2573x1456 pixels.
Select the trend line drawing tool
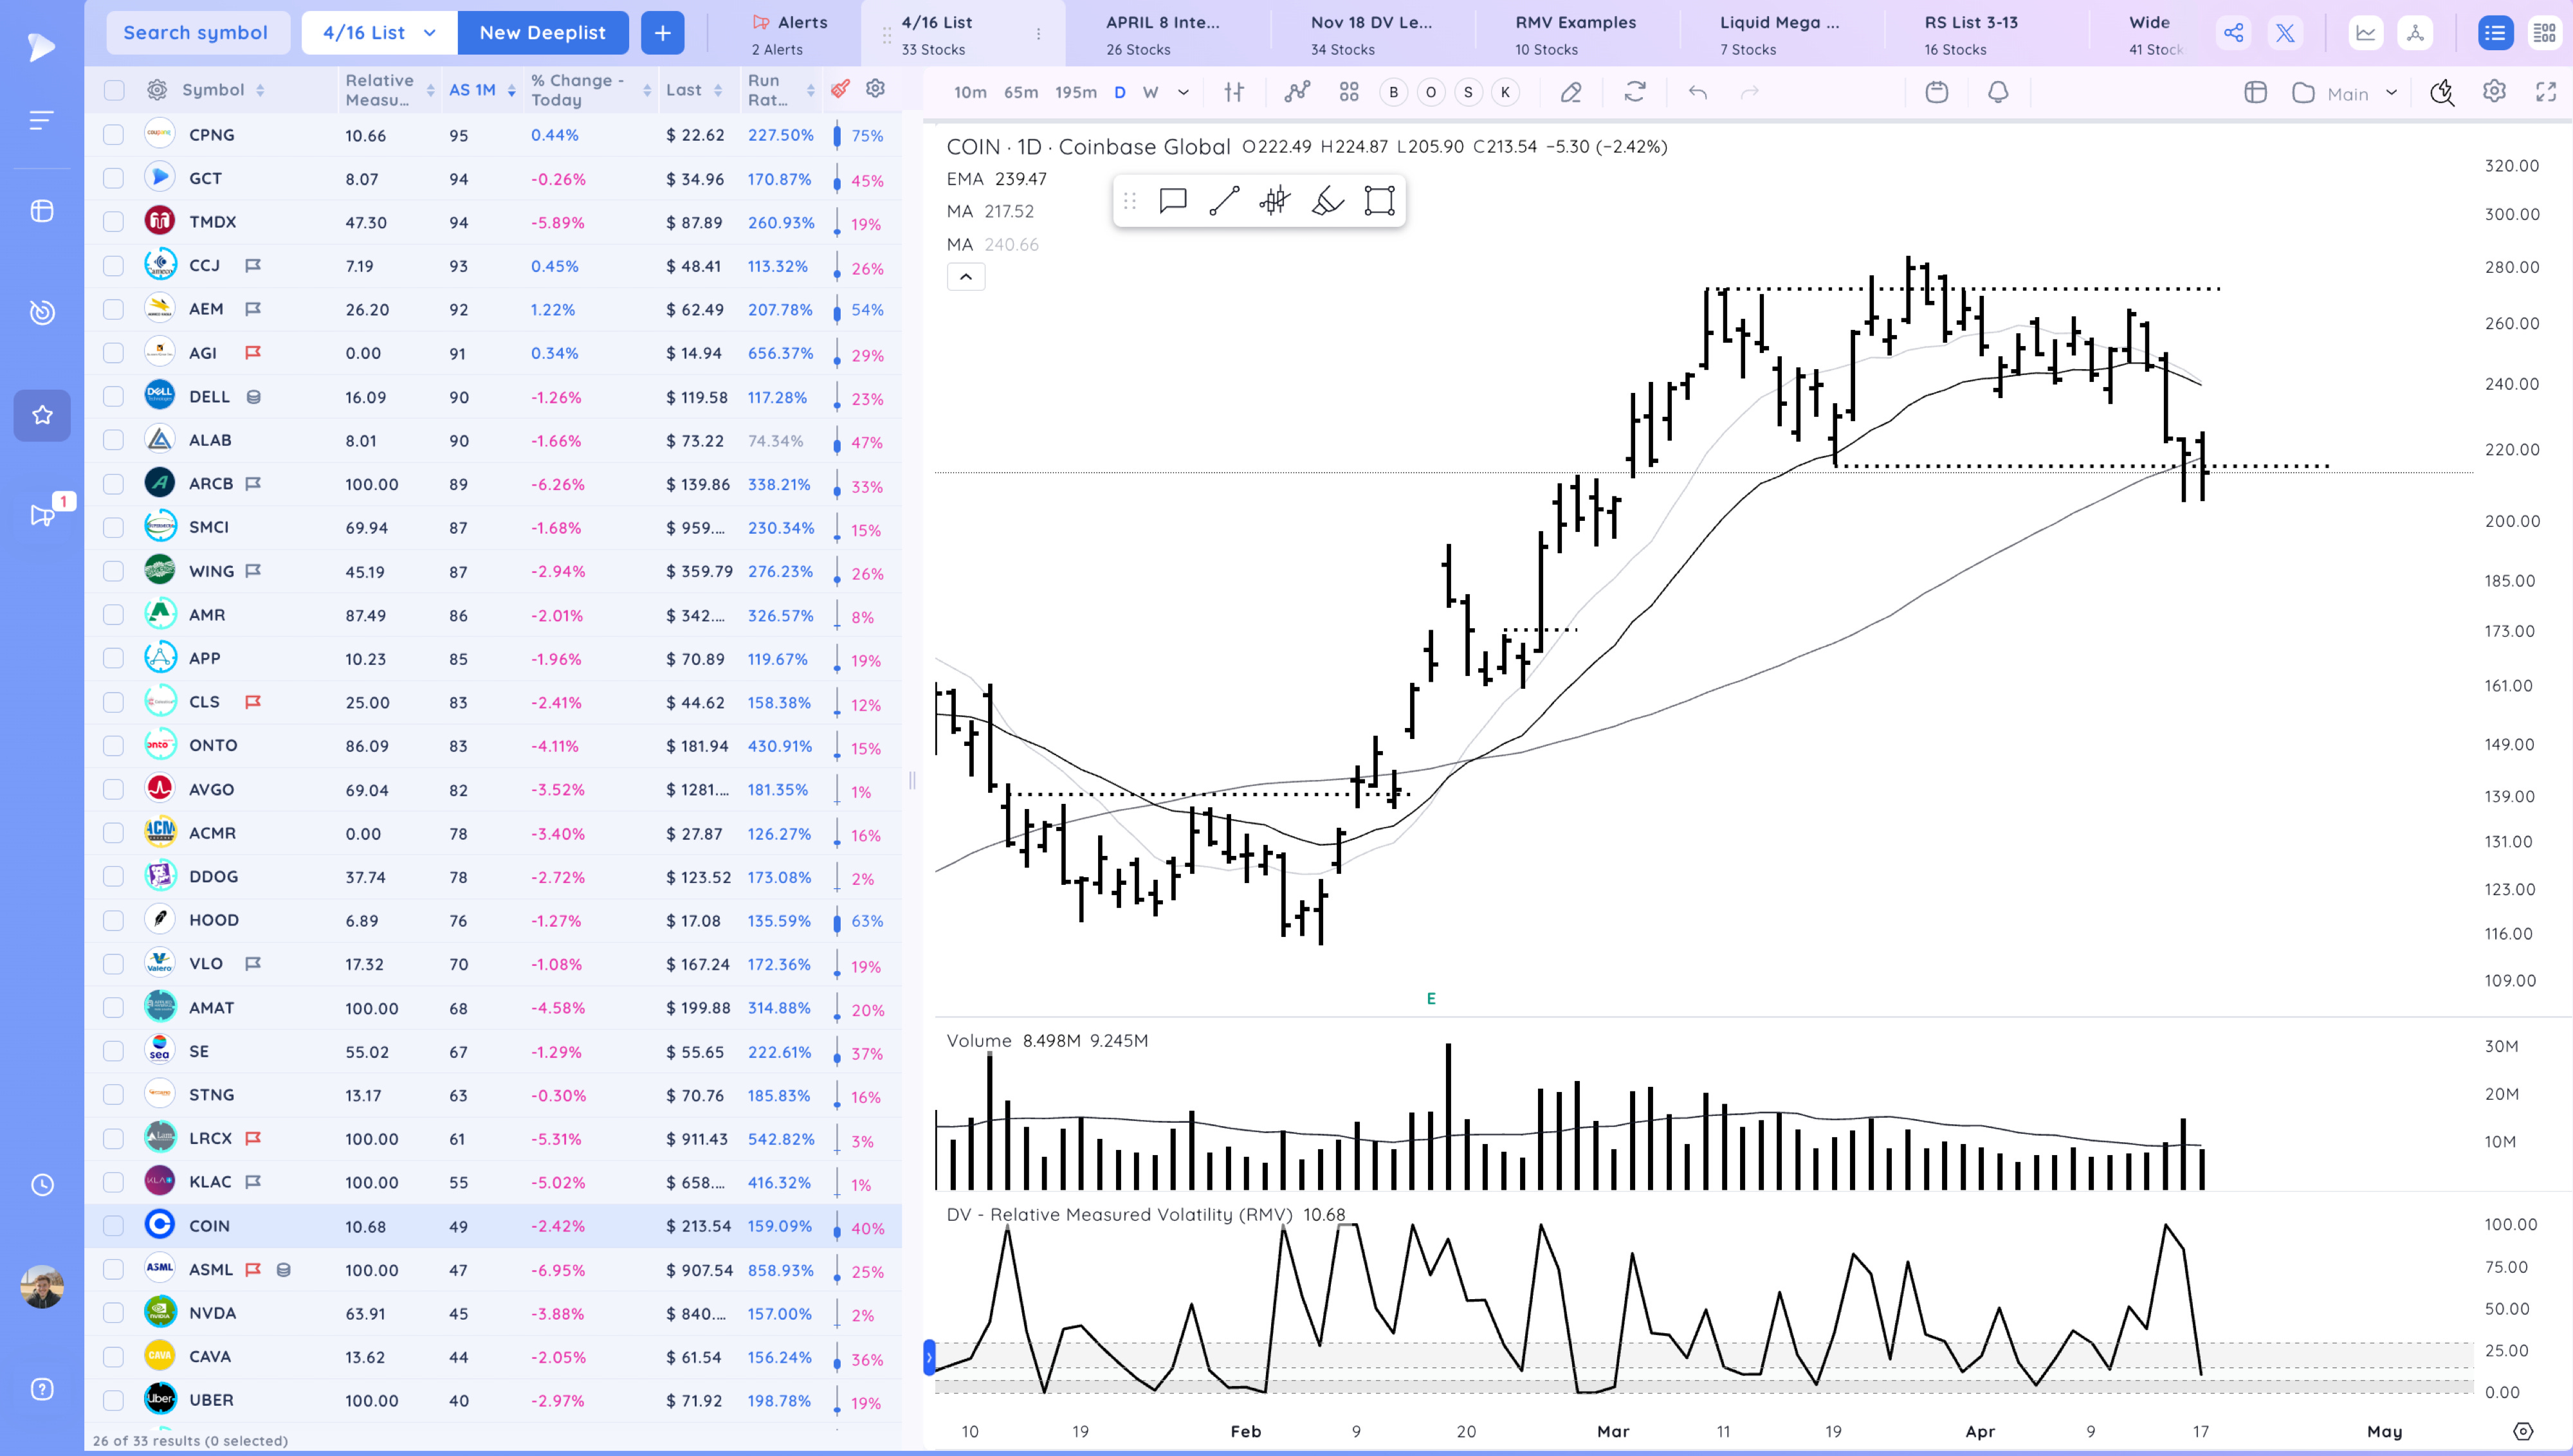coord(1224,201)
